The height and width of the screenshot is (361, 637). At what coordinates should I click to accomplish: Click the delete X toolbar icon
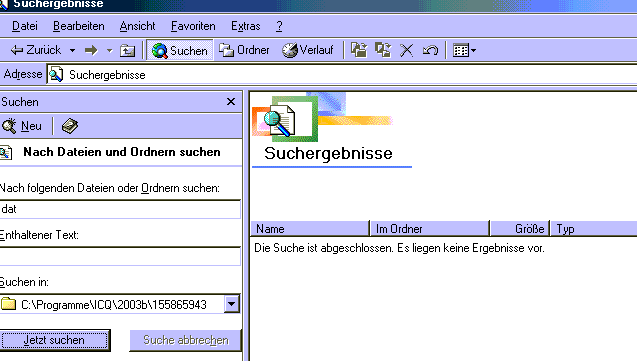click(x=406, y=50)
